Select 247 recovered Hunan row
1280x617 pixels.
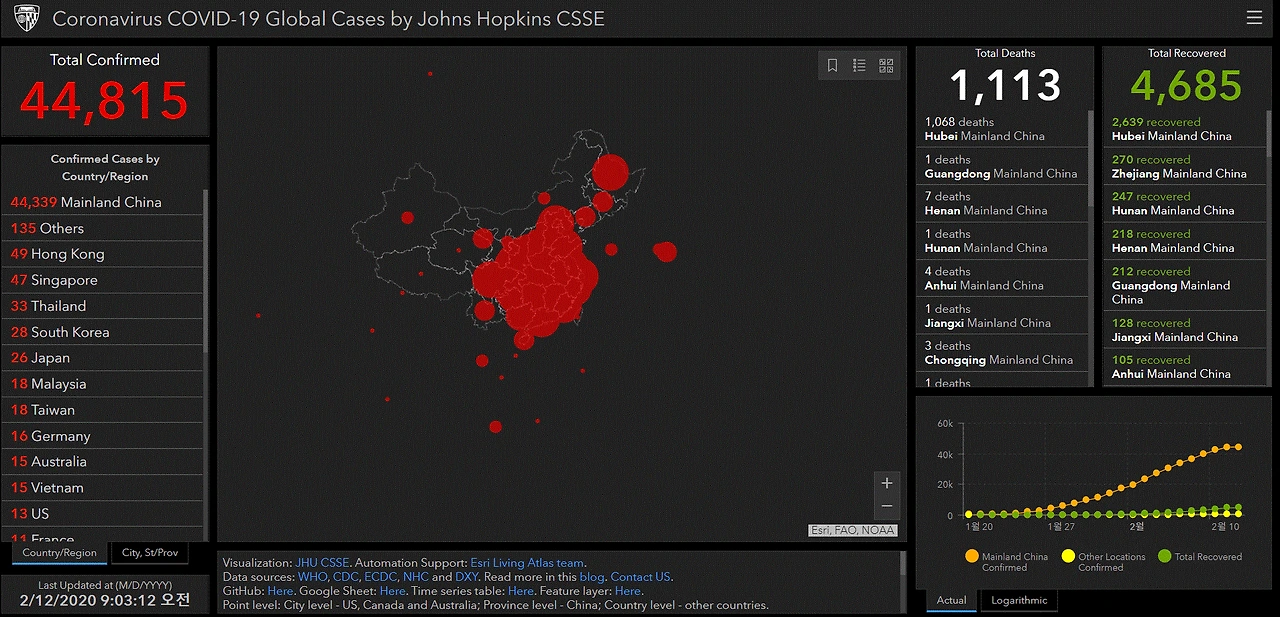(1185, 203)
